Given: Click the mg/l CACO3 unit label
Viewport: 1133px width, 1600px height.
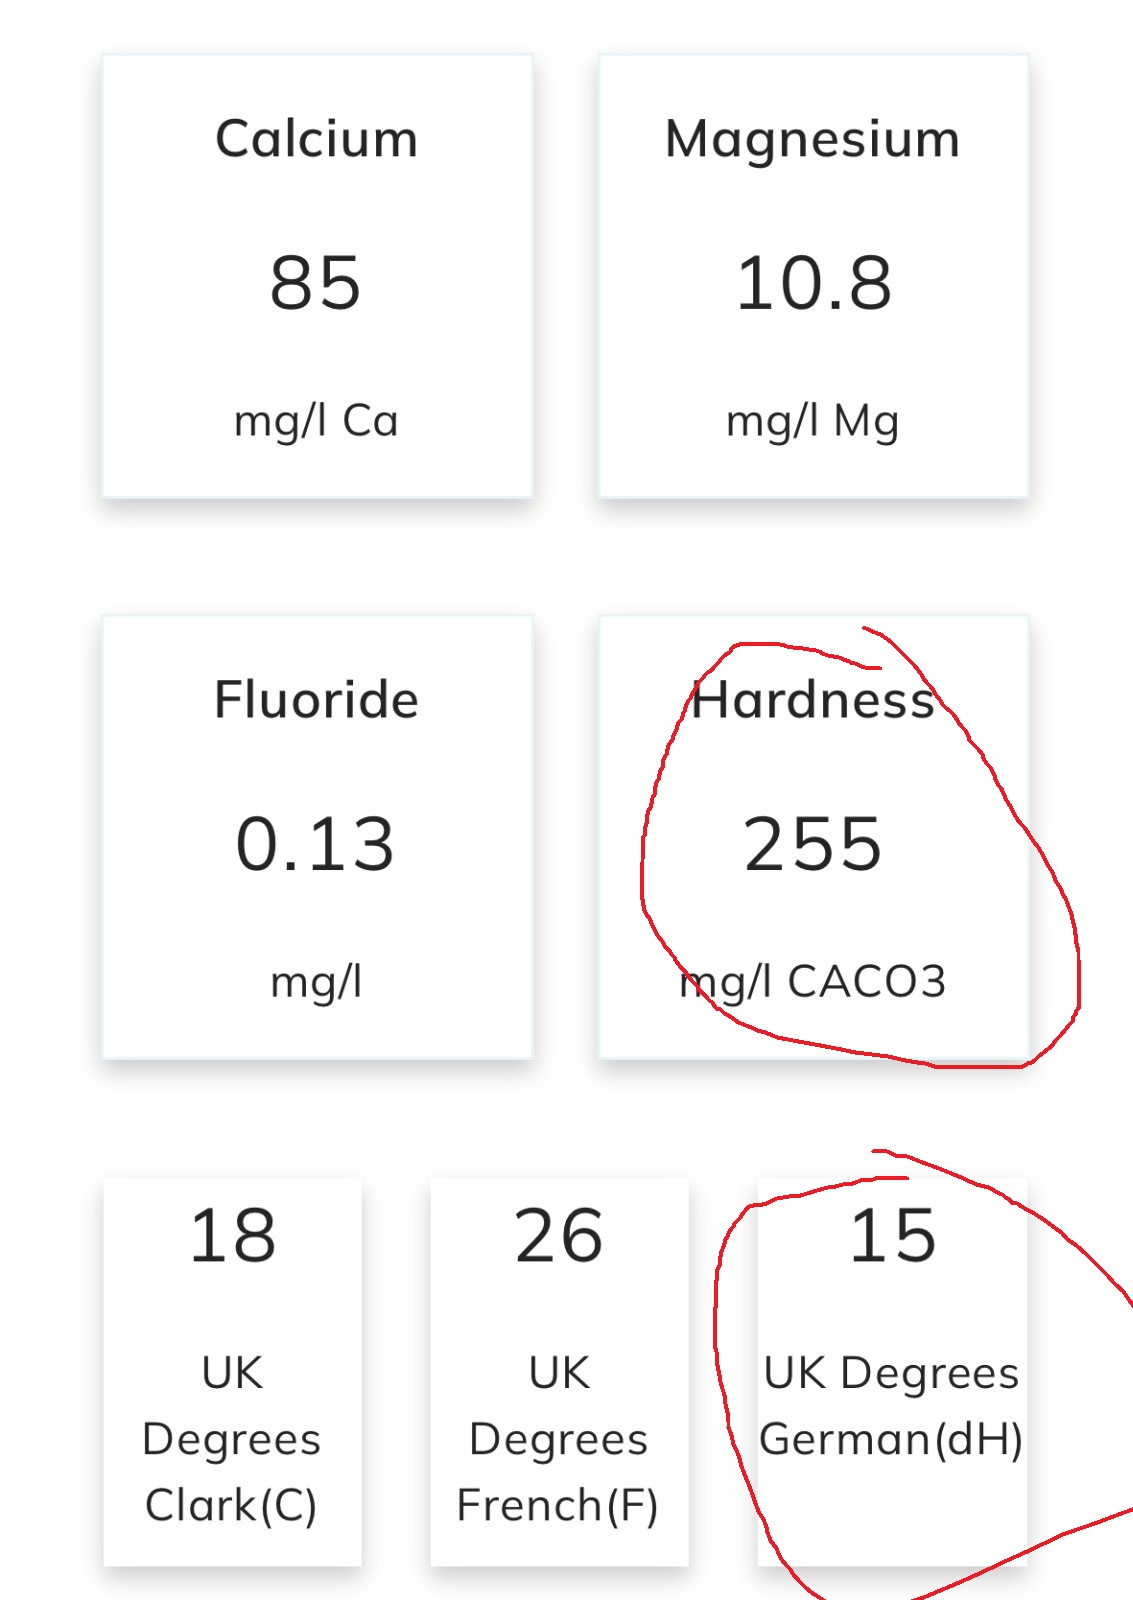Looking at the screenshot, I should click(812, 982).
